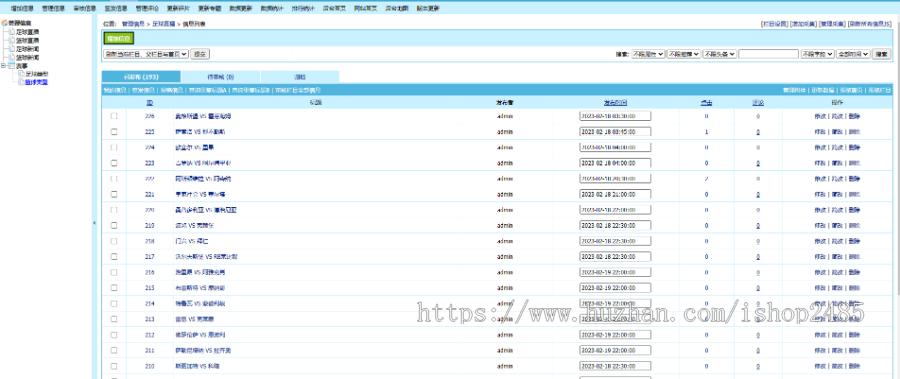The image size is (900, 379).
Task: Tick the checkbox for row ID 225
Action: (x=114, y=132)
